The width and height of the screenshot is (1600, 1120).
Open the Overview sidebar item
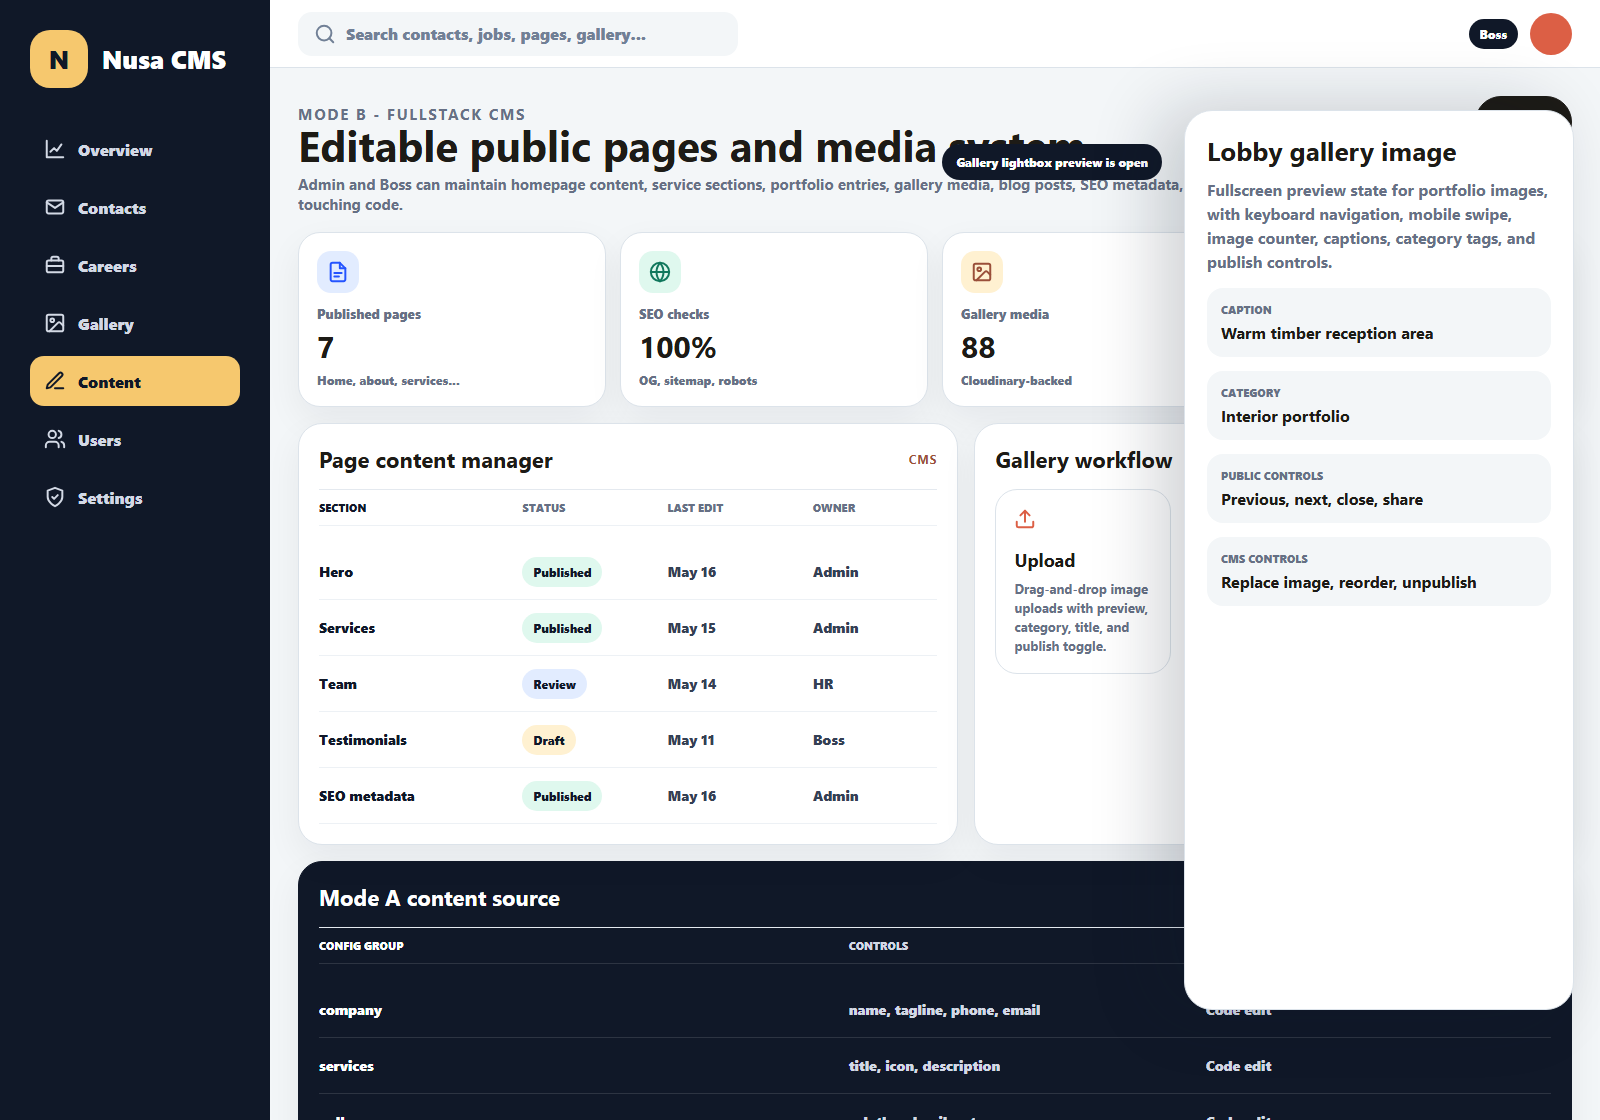point(135,150)
